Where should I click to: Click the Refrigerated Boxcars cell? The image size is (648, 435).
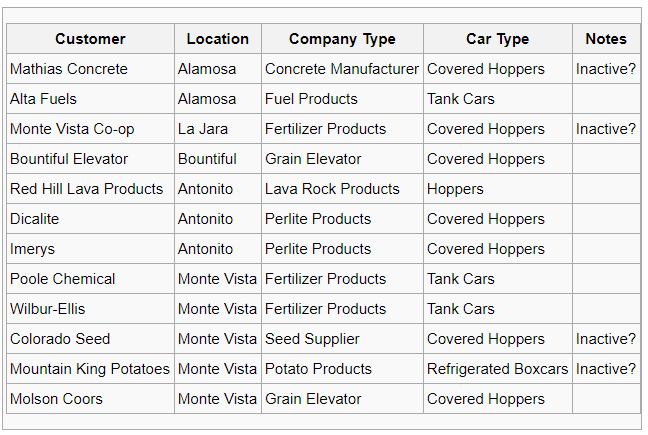click(x=498, y=369)
